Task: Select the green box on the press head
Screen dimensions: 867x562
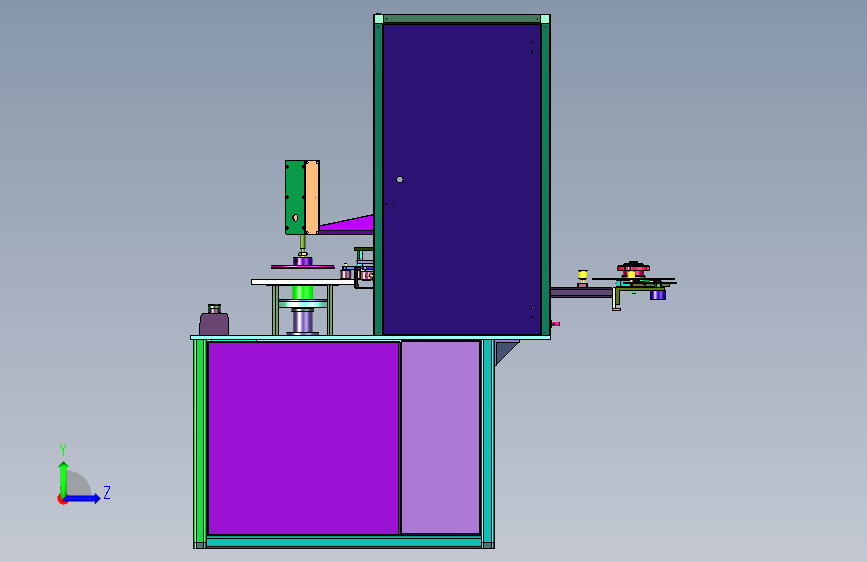Action: 295,197
